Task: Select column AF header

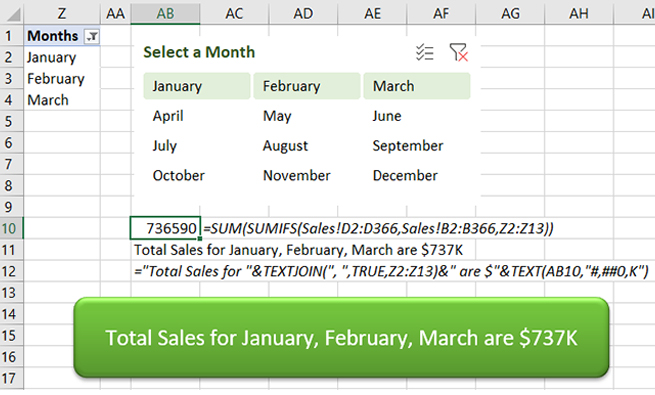Action: [x=441, y=13]
